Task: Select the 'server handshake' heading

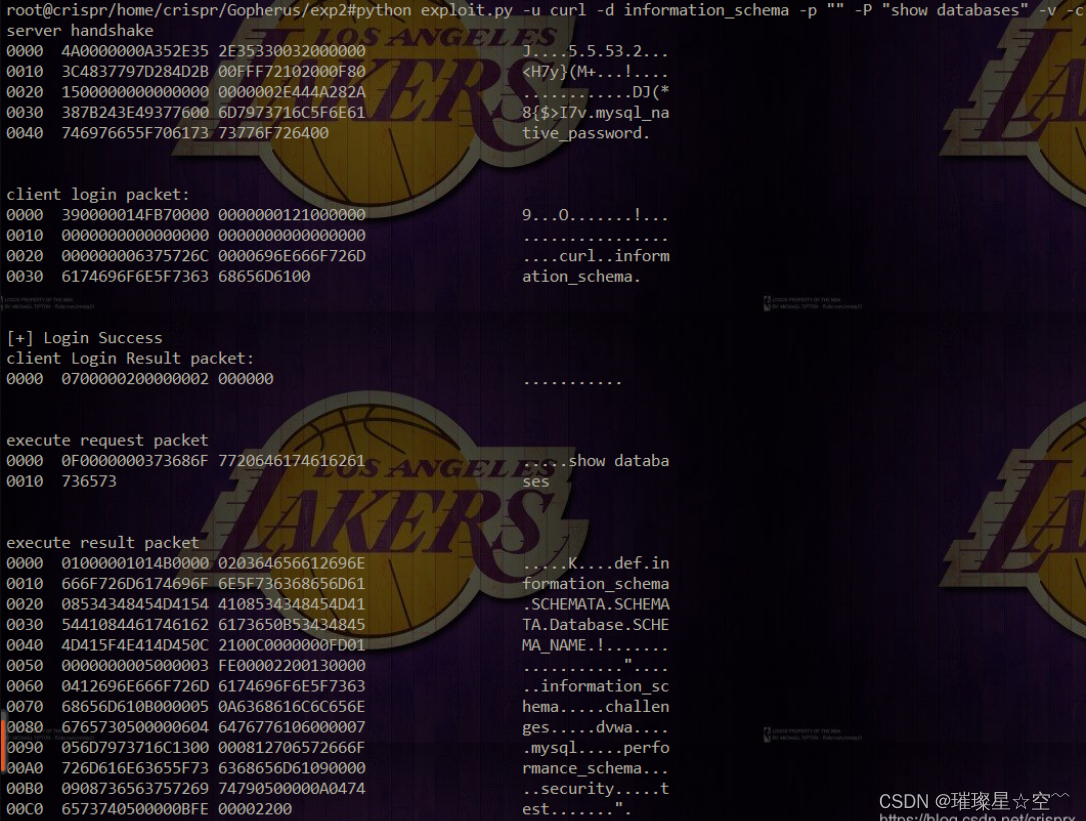Action: click(x=80, y=30)
